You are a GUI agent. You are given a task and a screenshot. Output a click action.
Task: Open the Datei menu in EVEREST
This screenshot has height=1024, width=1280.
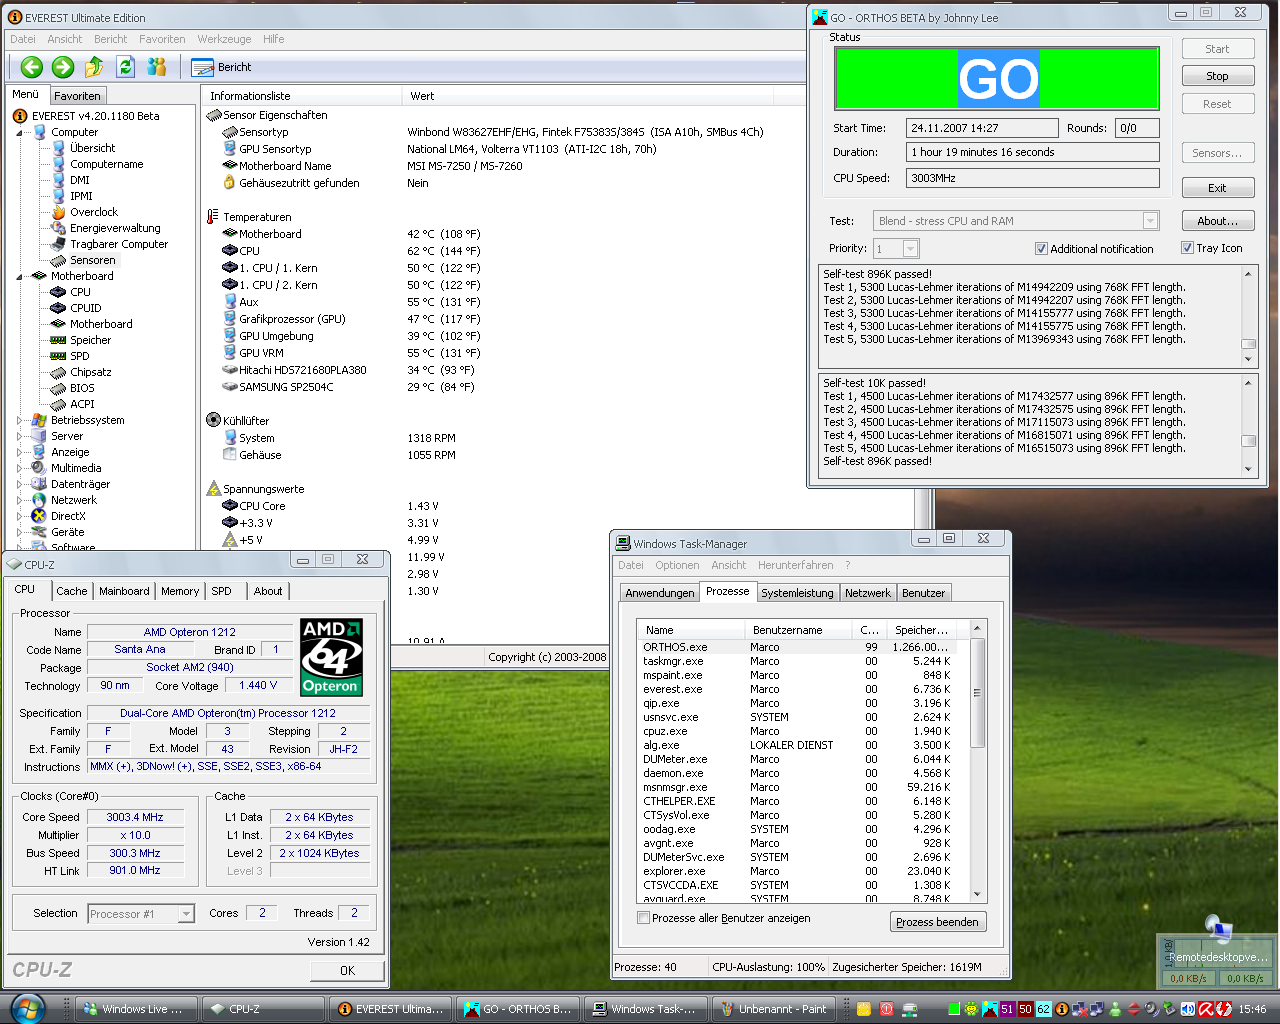[x=23, y=39]
